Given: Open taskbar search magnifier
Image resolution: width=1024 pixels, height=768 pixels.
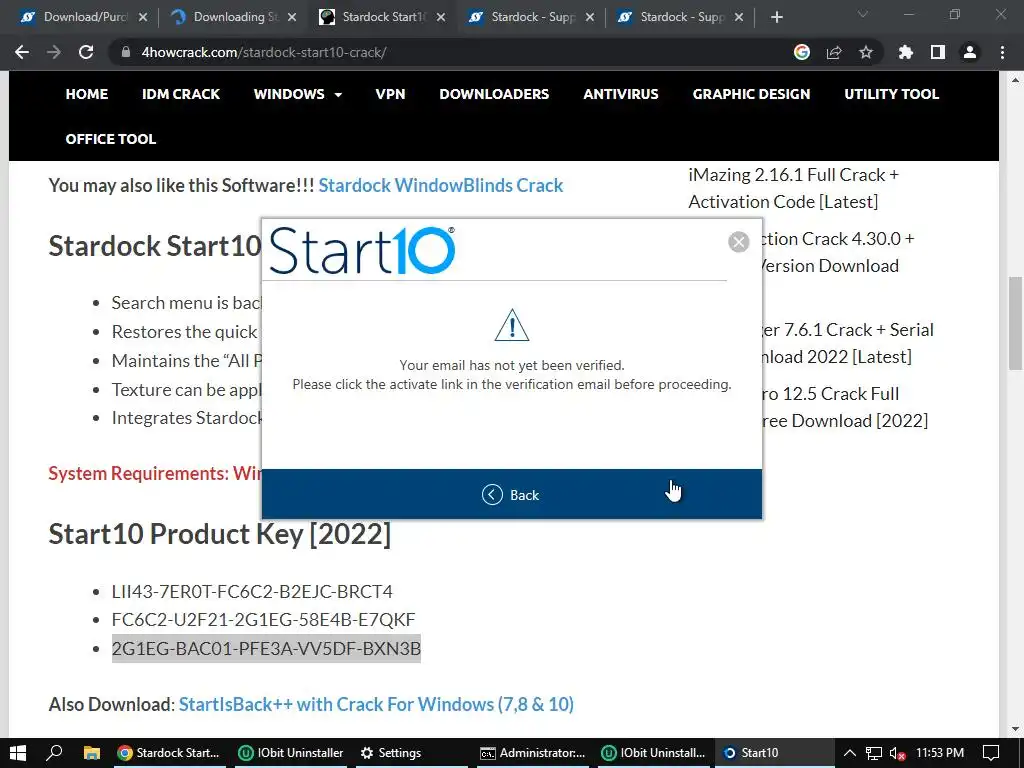Looking at the screenshot, I should (x=54, y=753).
